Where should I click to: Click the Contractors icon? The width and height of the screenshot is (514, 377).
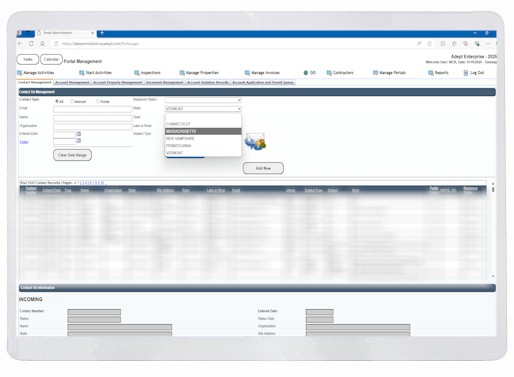[329, 73]
